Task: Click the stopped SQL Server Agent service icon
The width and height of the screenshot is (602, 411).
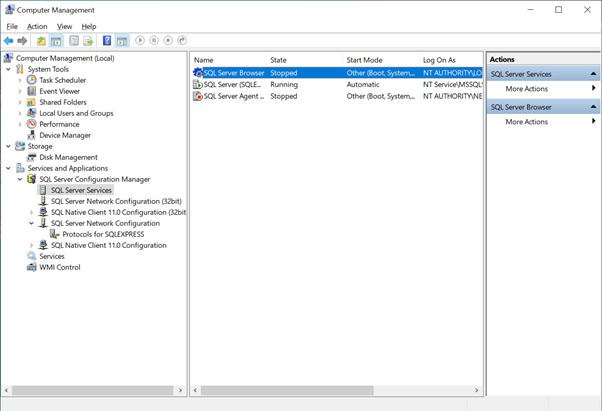Action: [198, 96]
